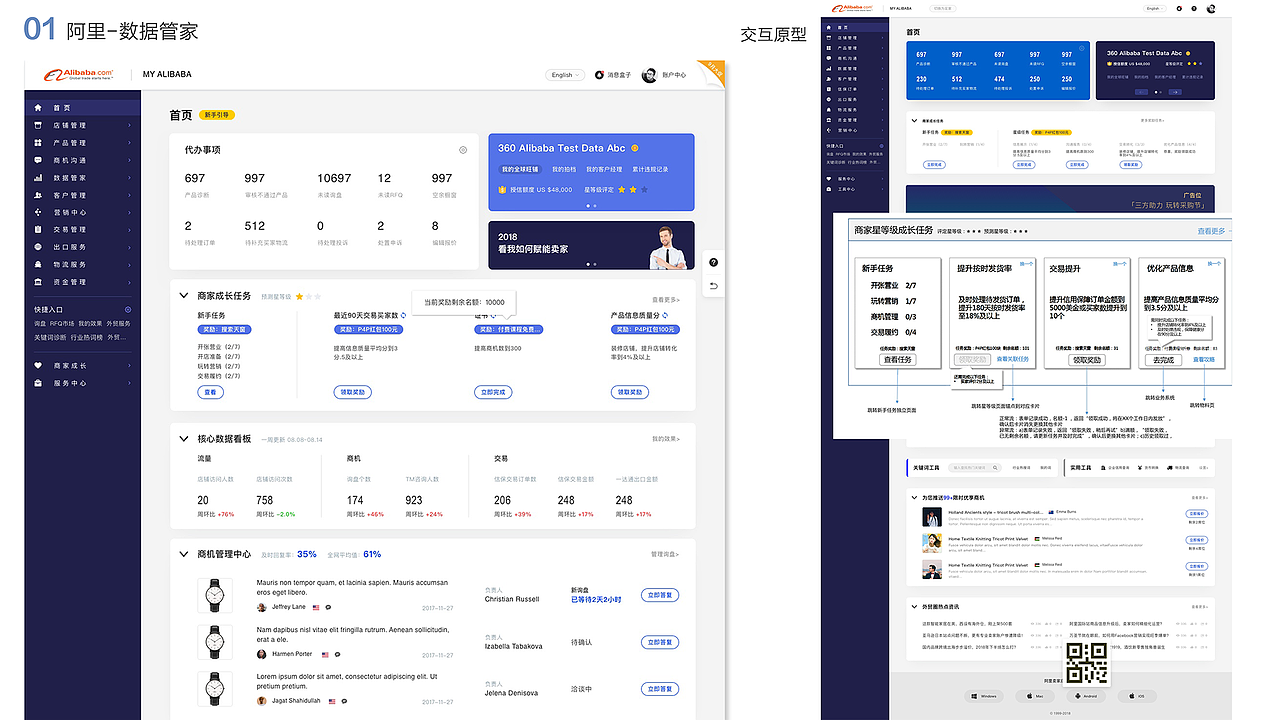Image resolution: width=1280 pixels, height=720 pixels.
Task: Click the back arrow floating icon
Action: click(714, 286)
